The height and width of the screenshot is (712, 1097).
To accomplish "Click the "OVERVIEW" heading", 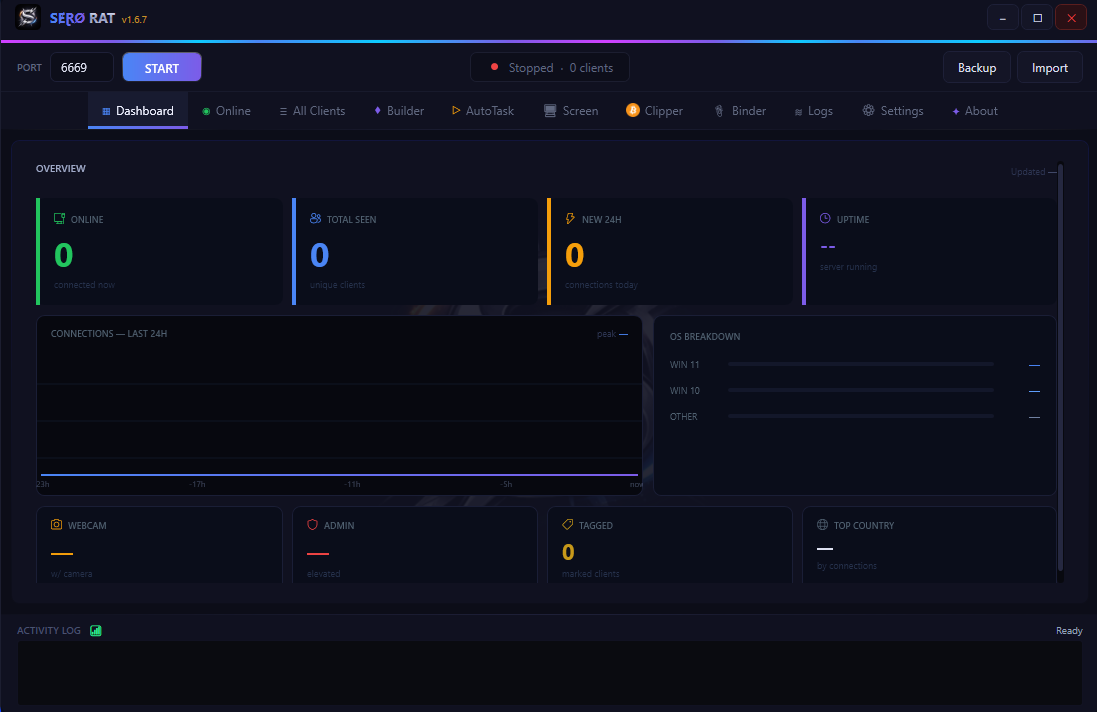I will [x=61, y=169].
